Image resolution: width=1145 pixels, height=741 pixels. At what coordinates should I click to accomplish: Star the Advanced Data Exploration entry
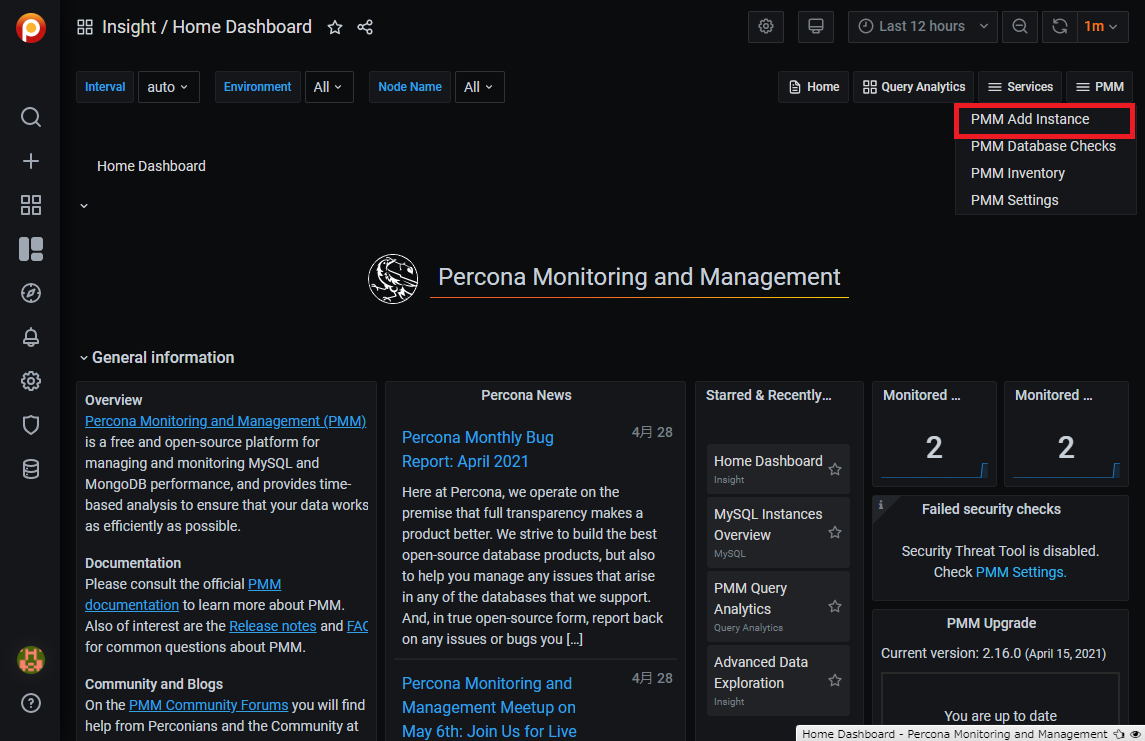(x=835, y=680)
